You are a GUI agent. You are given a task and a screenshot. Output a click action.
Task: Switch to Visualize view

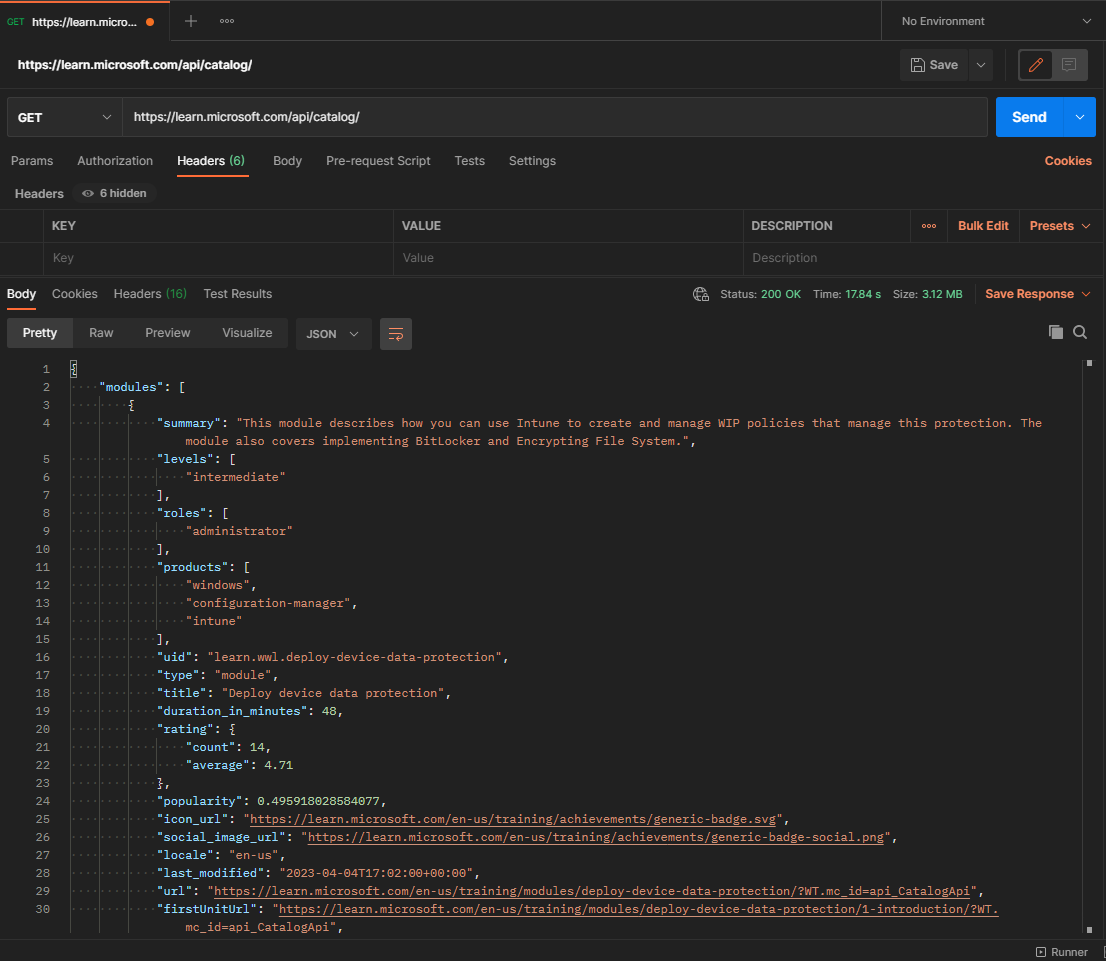[247, 333]
